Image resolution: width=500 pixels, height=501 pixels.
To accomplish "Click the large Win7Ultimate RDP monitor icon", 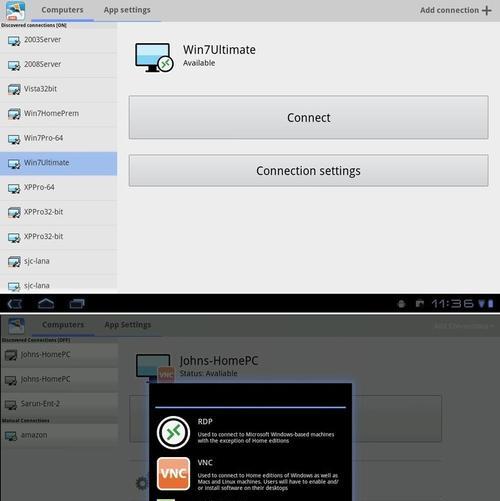I will coord(154,57).
